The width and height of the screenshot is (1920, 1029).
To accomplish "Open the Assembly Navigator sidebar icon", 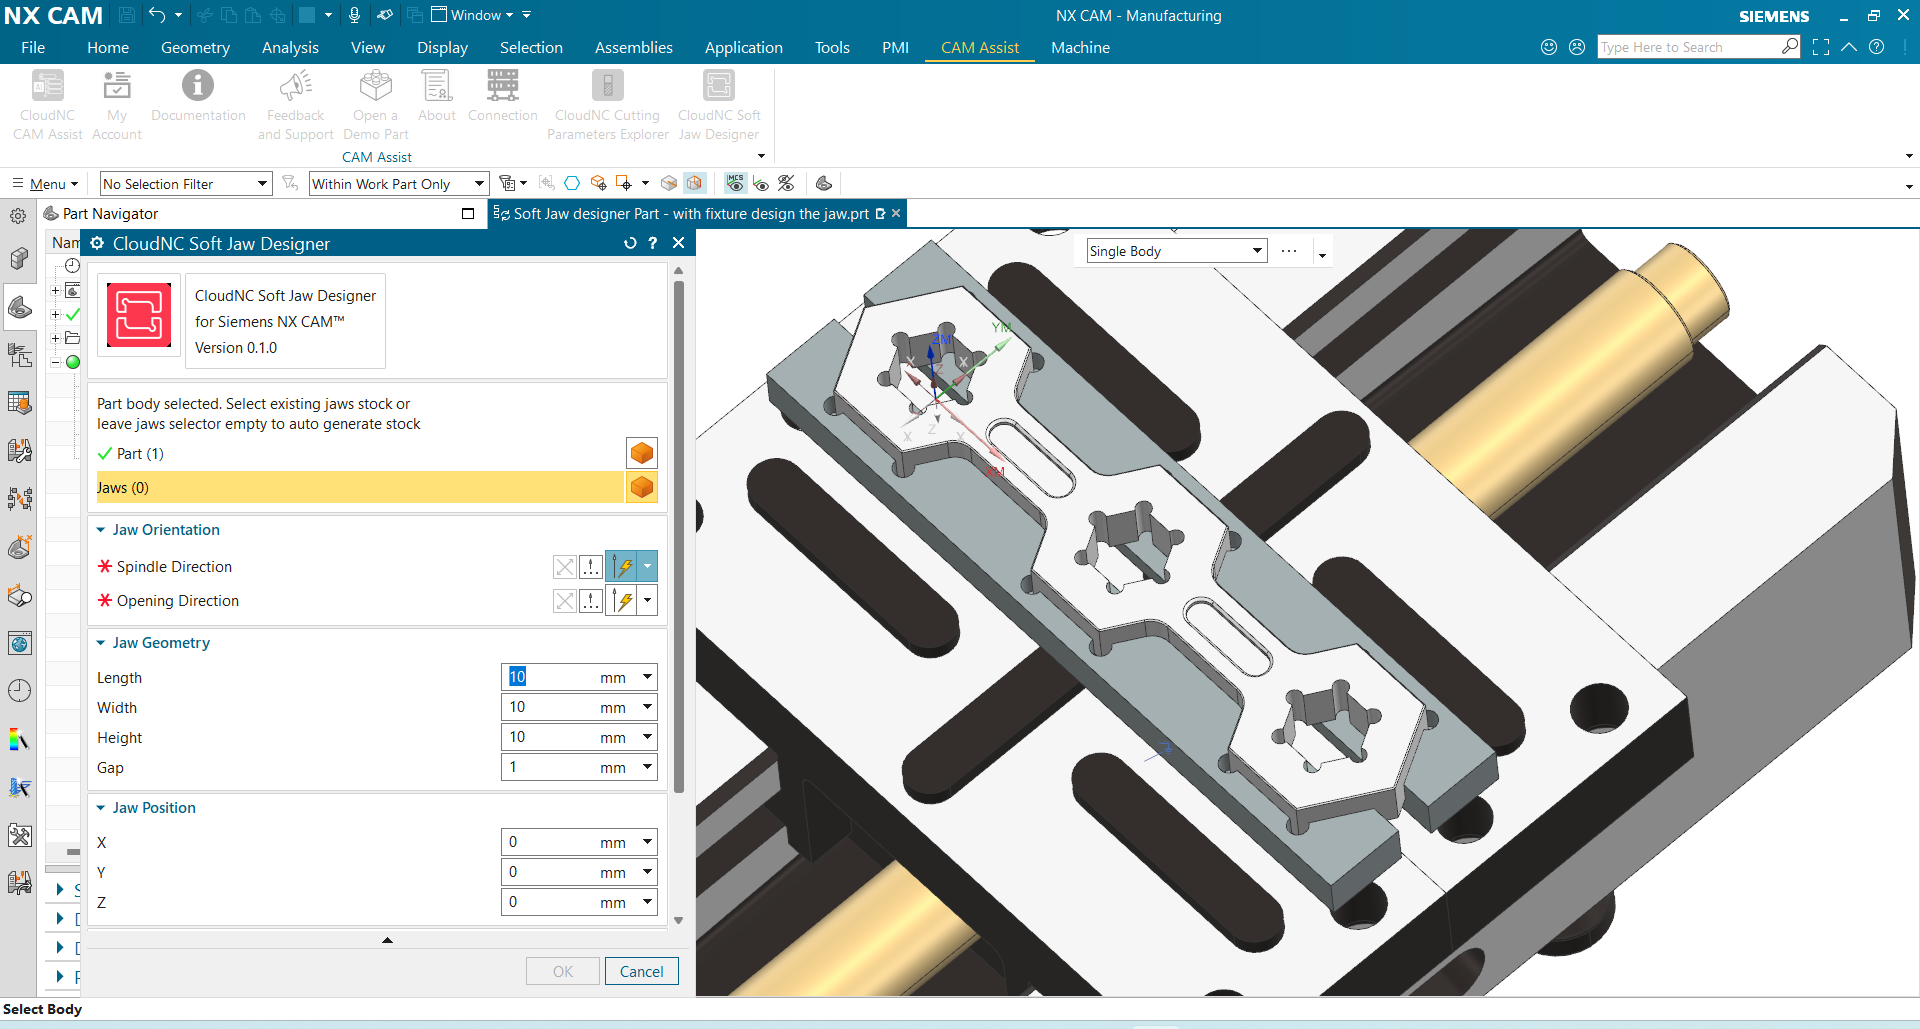I will click(19, 258).
